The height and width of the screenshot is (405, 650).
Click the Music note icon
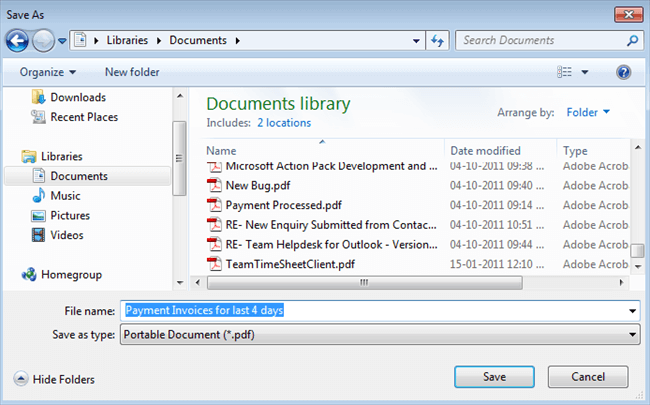[x=39, y=195]
